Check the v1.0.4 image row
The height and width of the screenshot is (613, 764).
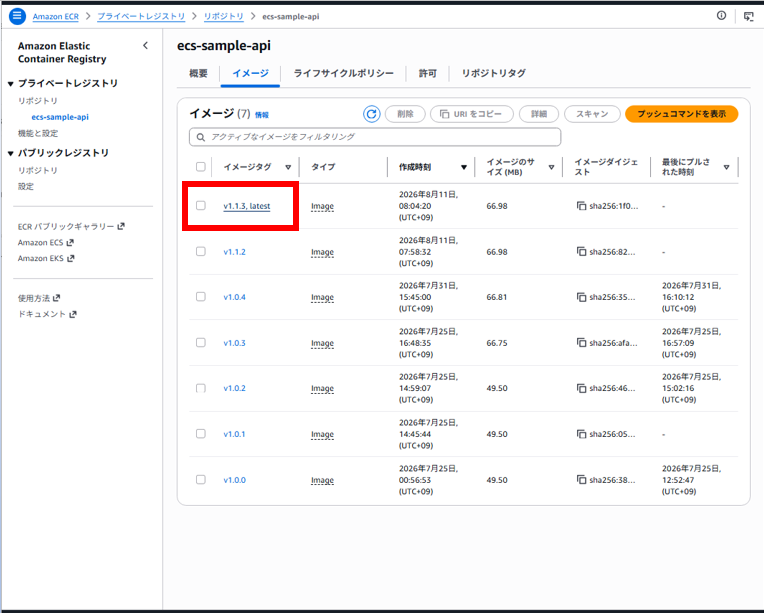[201, 296]
